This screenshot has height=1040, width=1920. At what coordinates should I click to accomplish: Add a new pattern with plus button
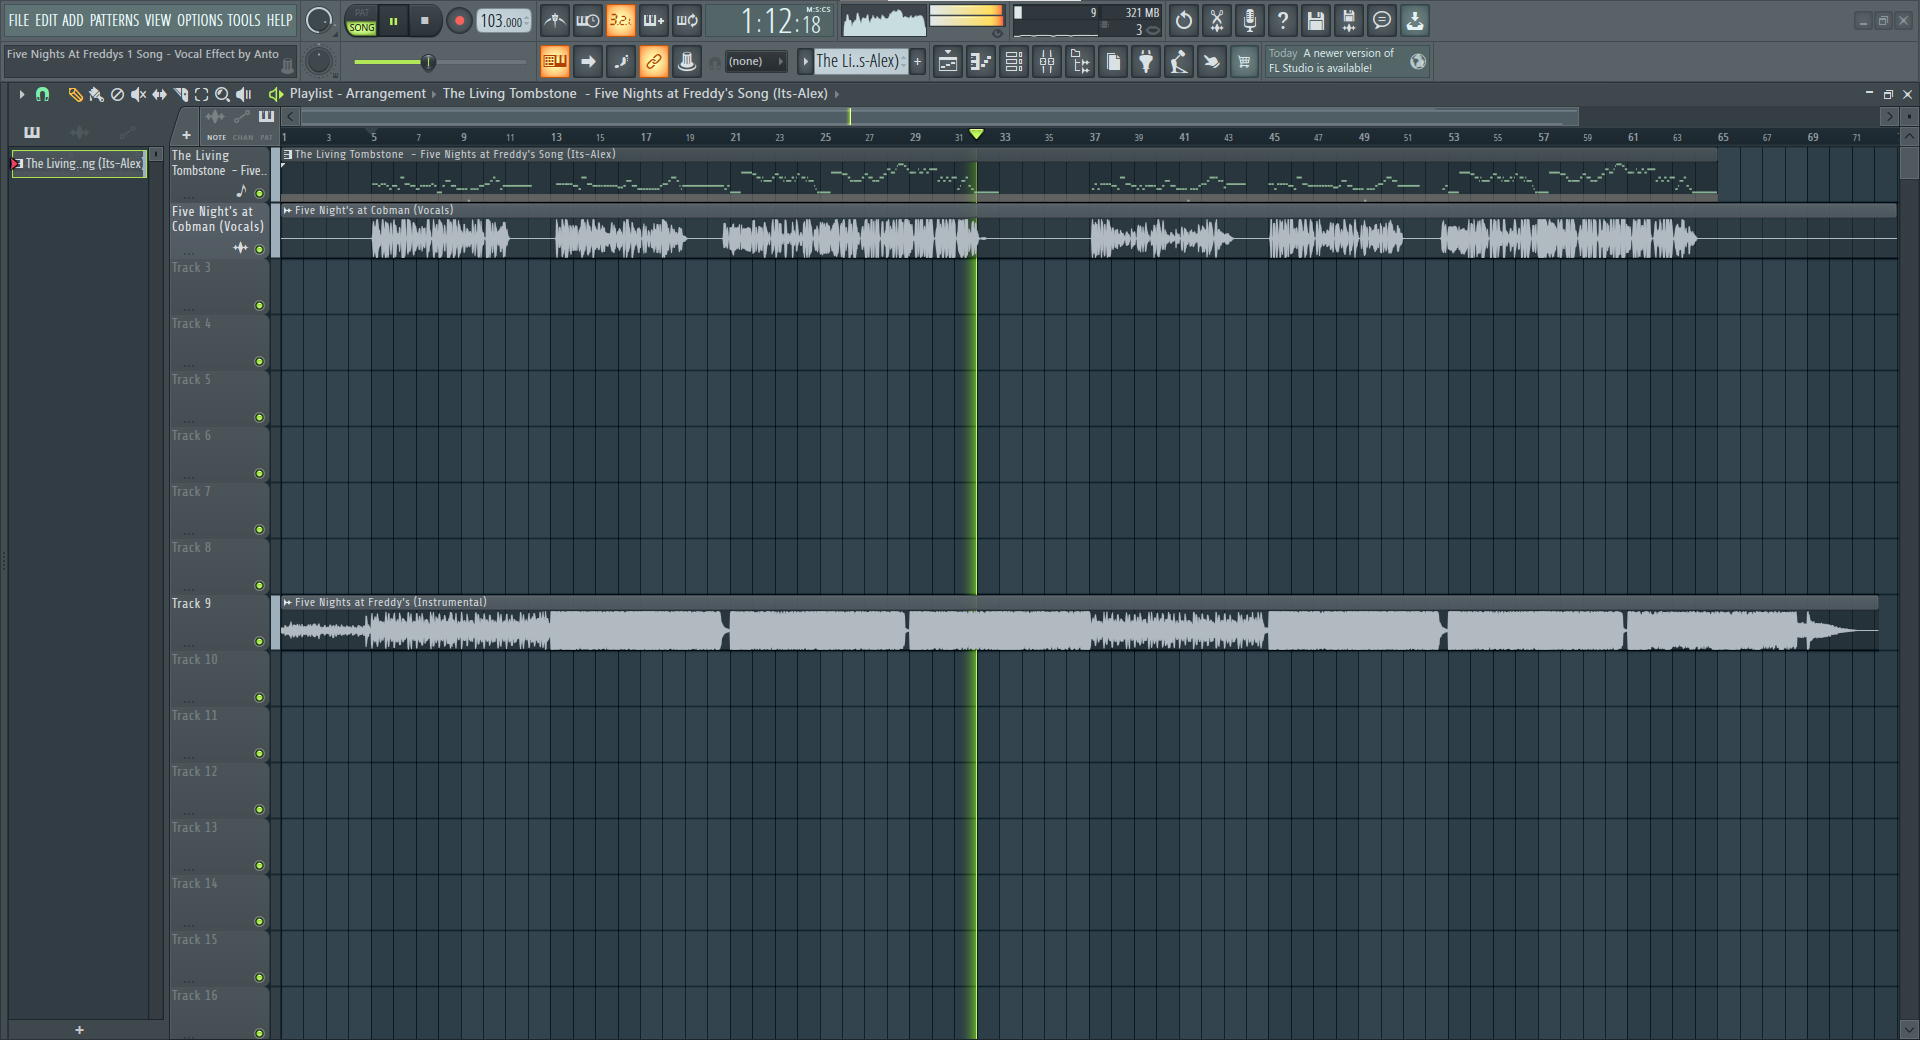pyautogui.click(x=917, y=61)
